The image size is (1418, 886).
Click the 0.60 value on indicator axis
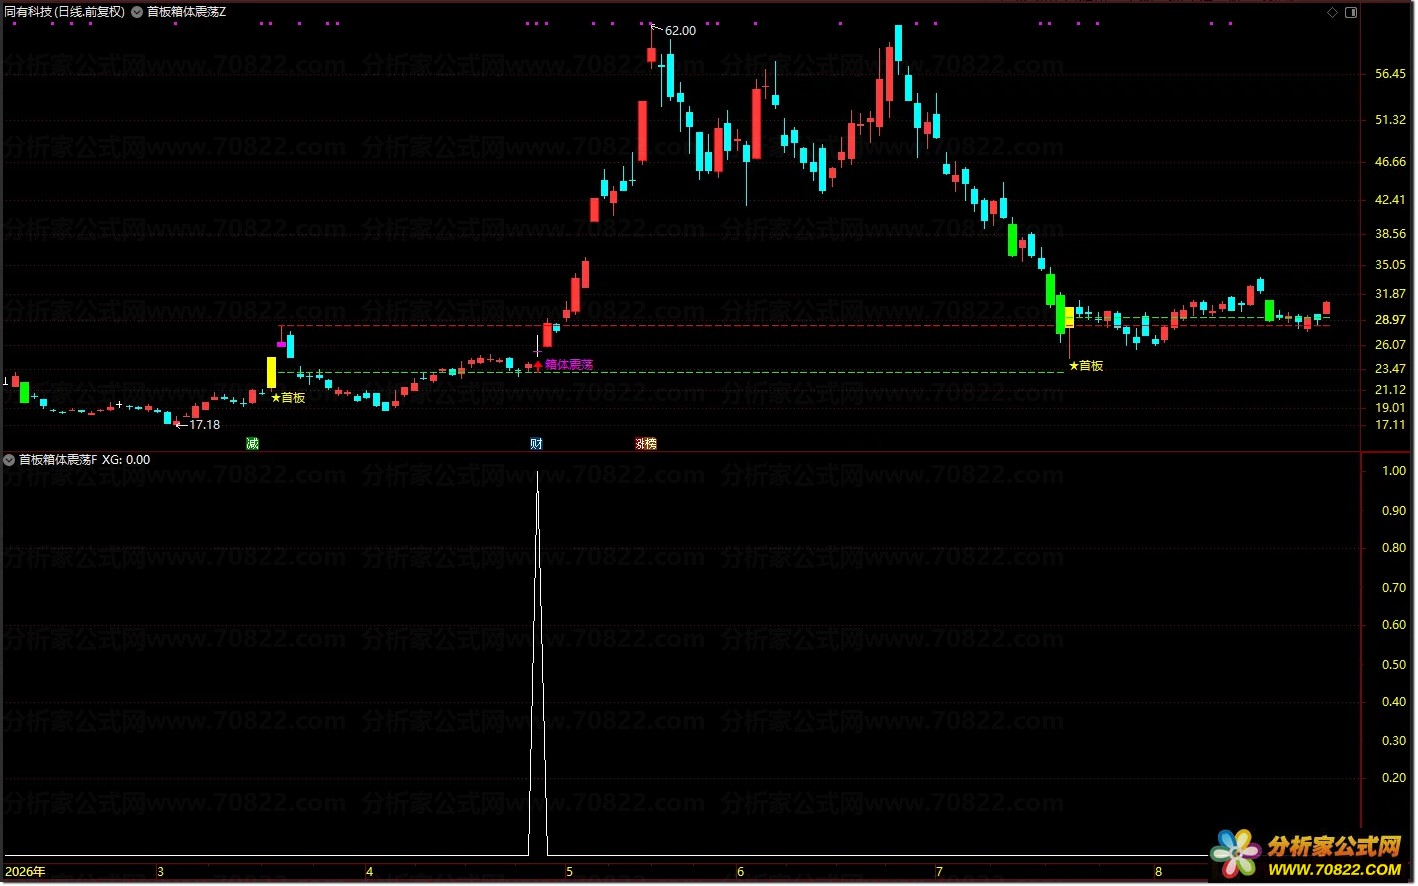point(1394,625)
